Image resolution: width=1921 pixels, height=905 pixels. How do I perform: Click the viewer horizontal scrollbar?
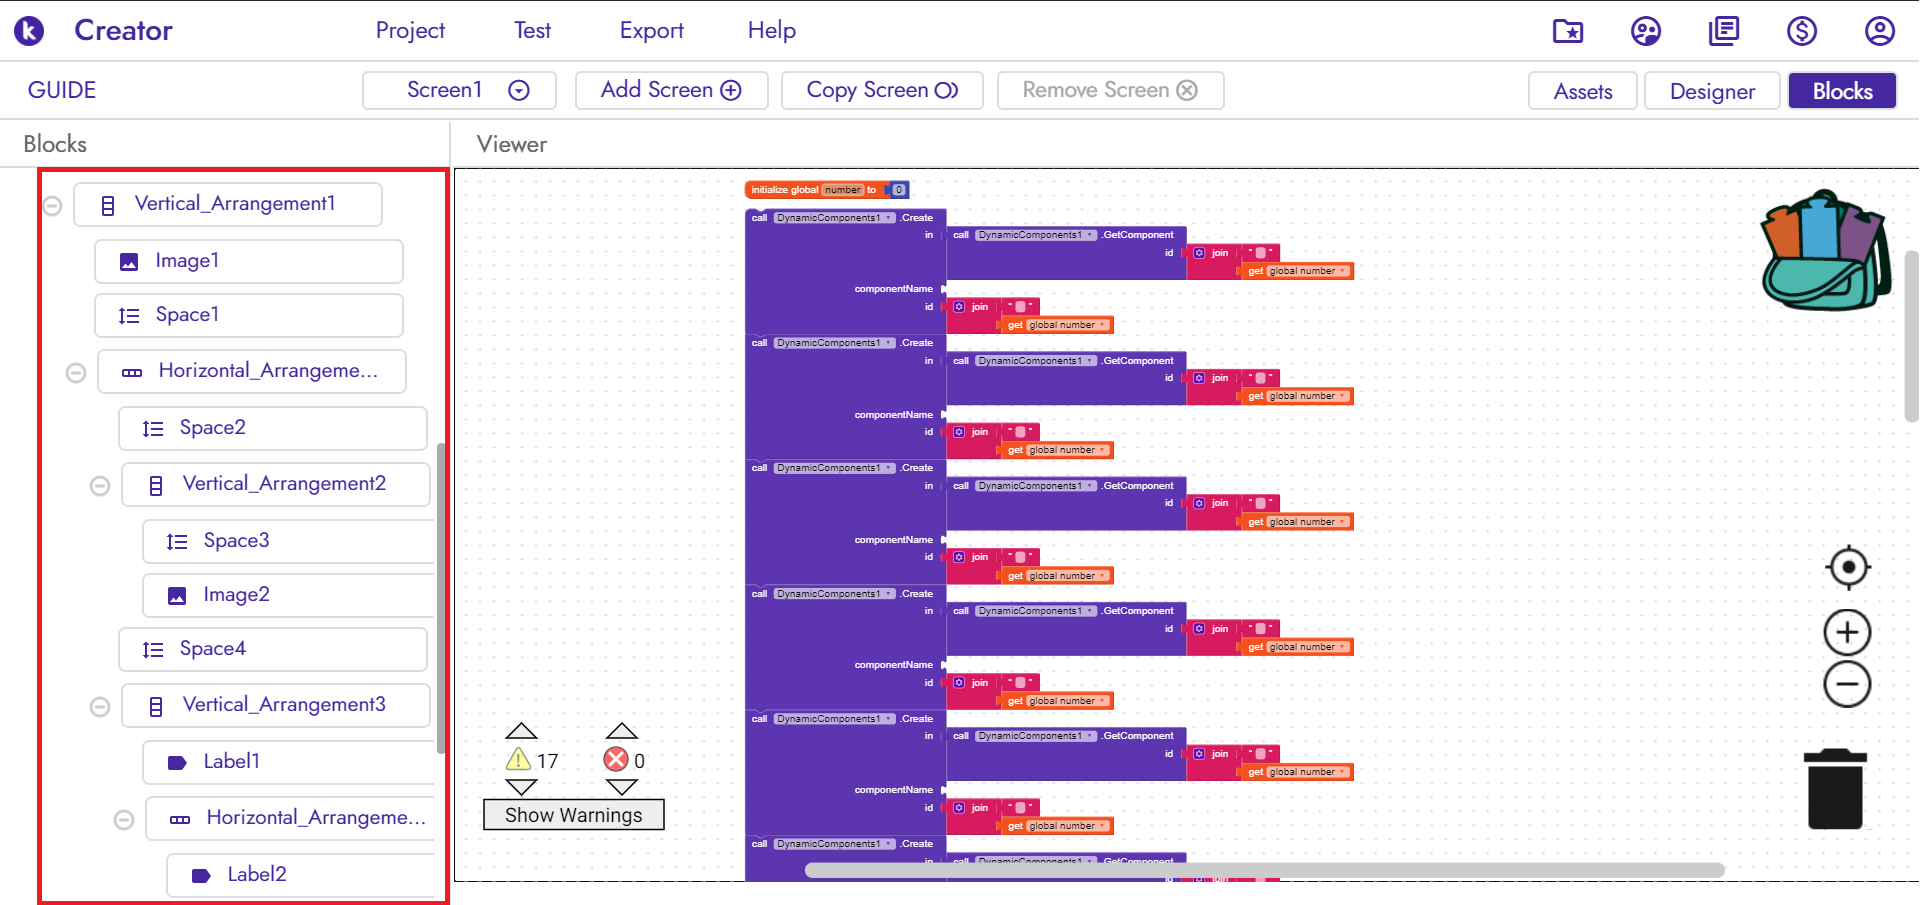click(x=1264, y=870)
